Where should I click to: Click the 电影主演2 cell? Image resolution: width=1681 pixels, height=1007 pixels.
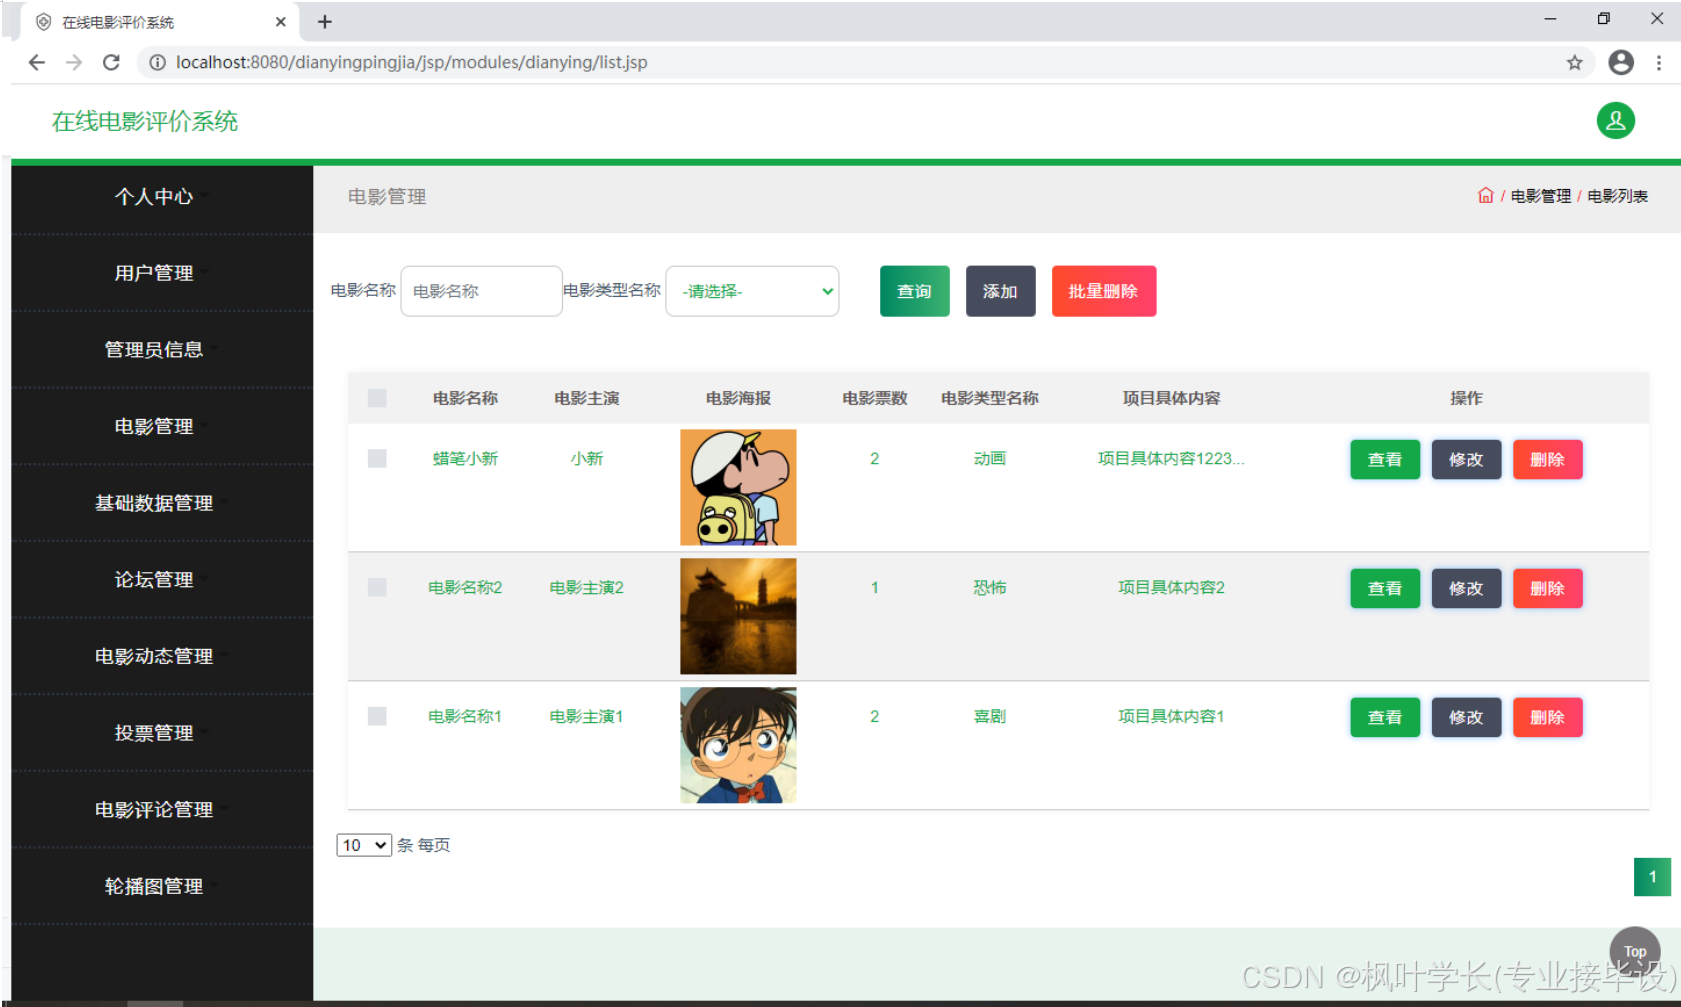(x=587, y=587)
